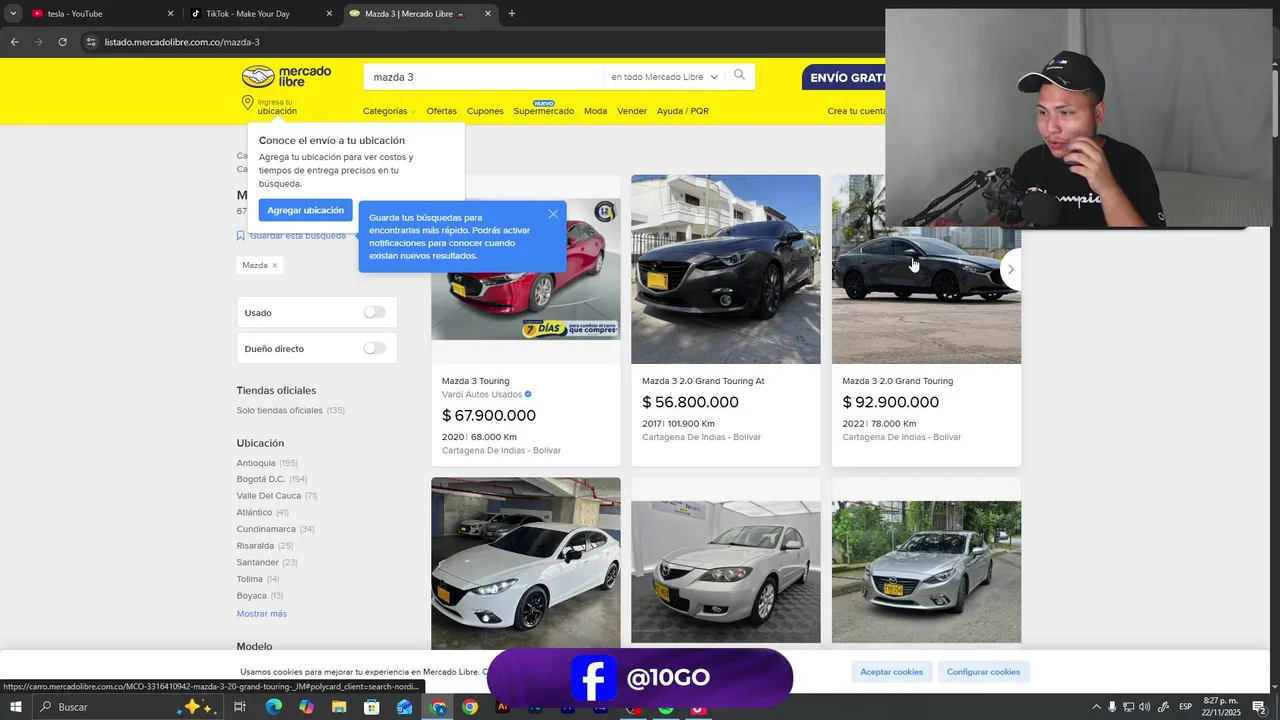Click the Guardar esta búsqueda link

tap(298, 236)
